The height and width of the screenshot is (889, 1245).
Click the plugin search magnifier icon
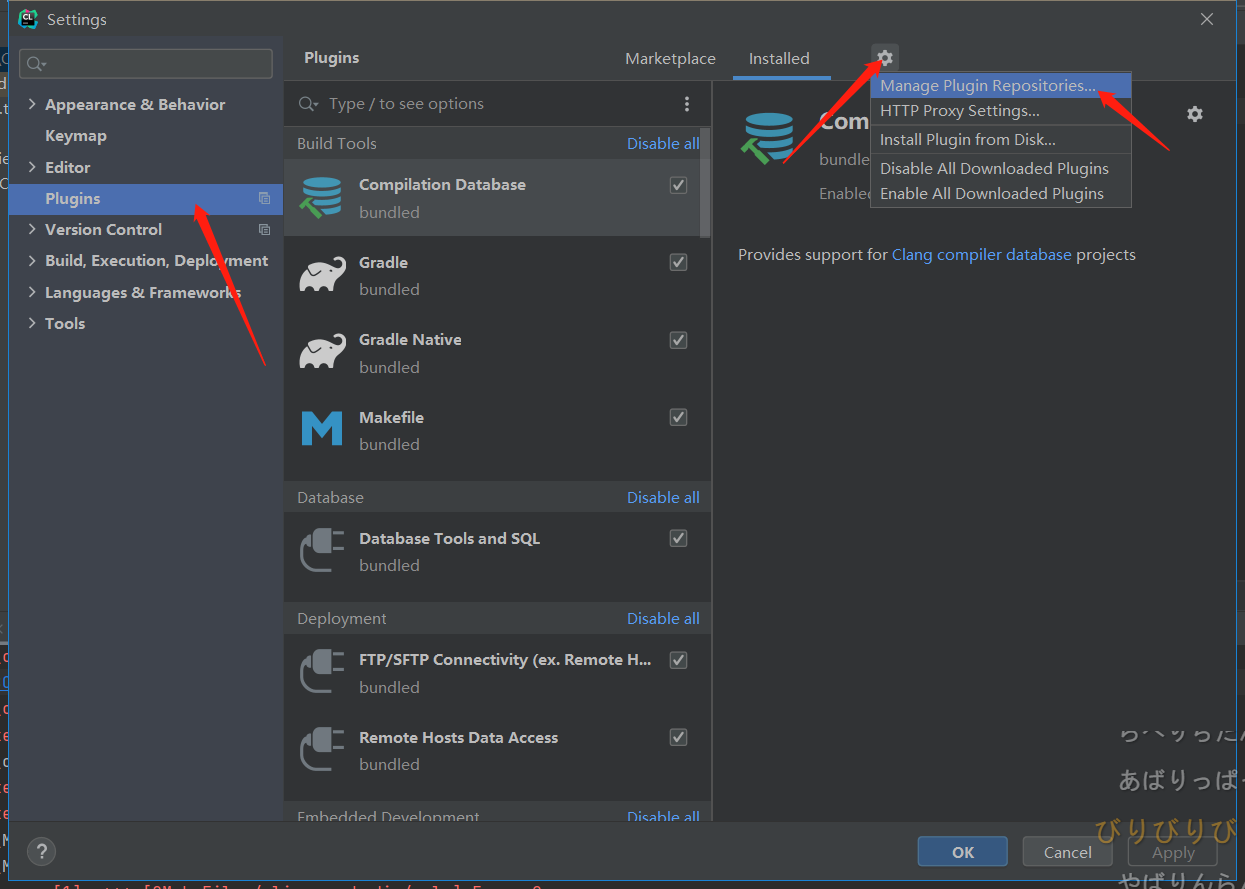tap(309, 104)
